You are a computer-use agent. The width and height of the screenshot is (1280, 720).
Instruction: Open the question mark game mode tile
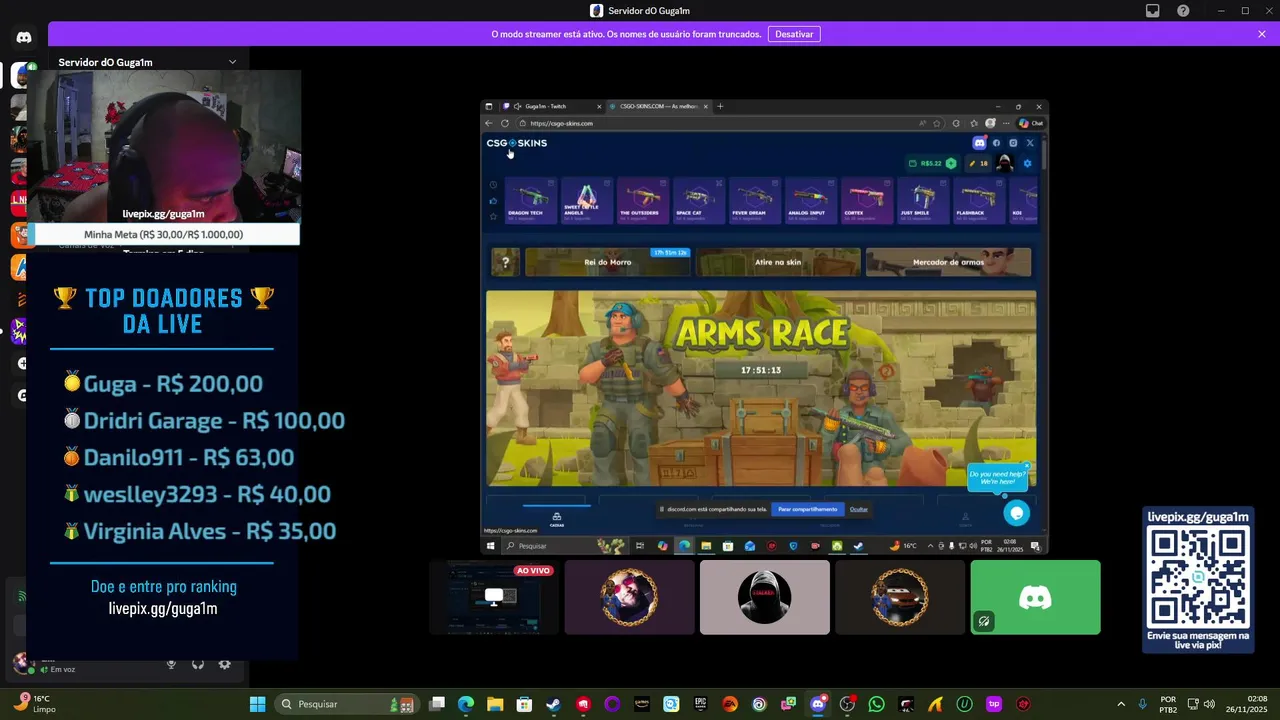click(505, 262)
